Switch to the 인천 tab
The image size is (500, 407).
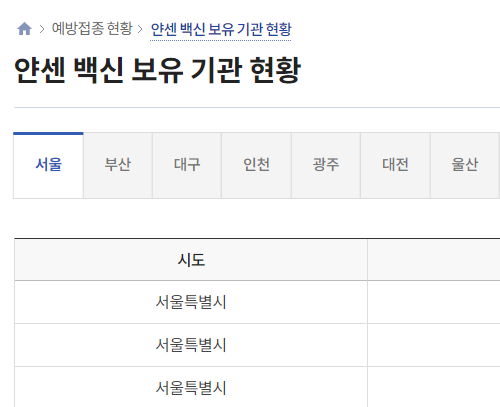(256, 165)
